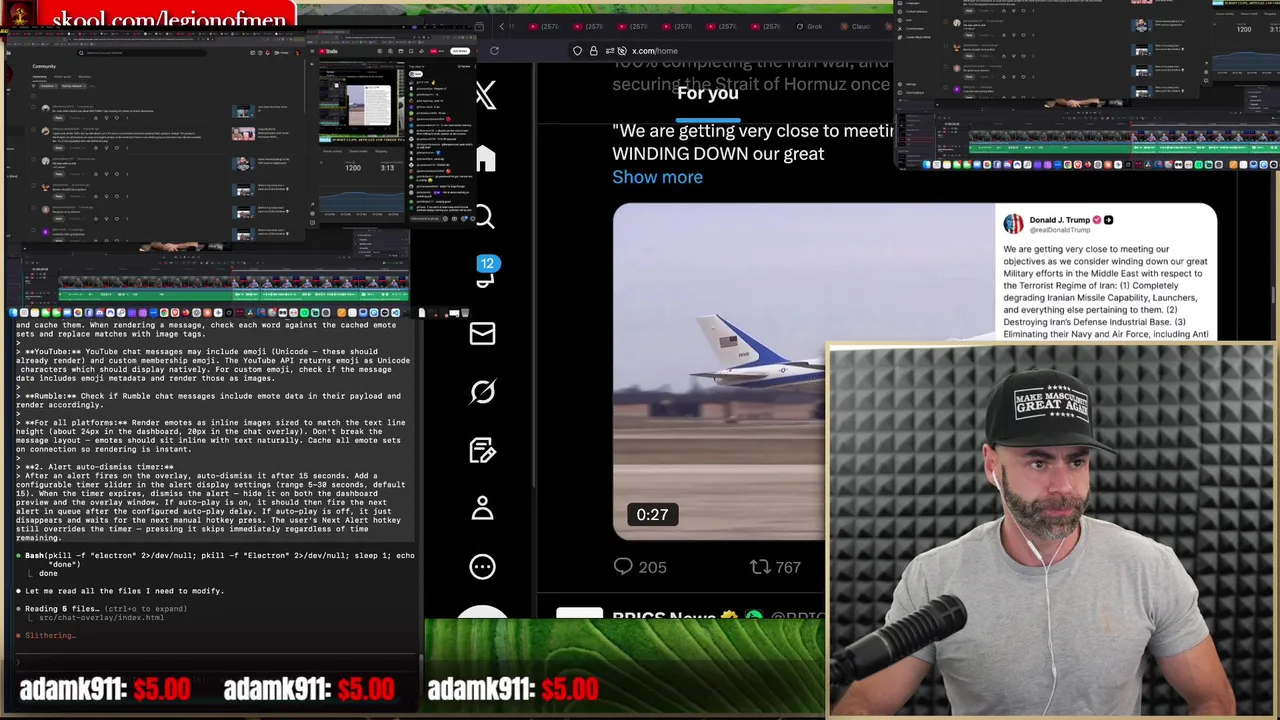
Task: Click the browser back arrow
Action: 502,27
